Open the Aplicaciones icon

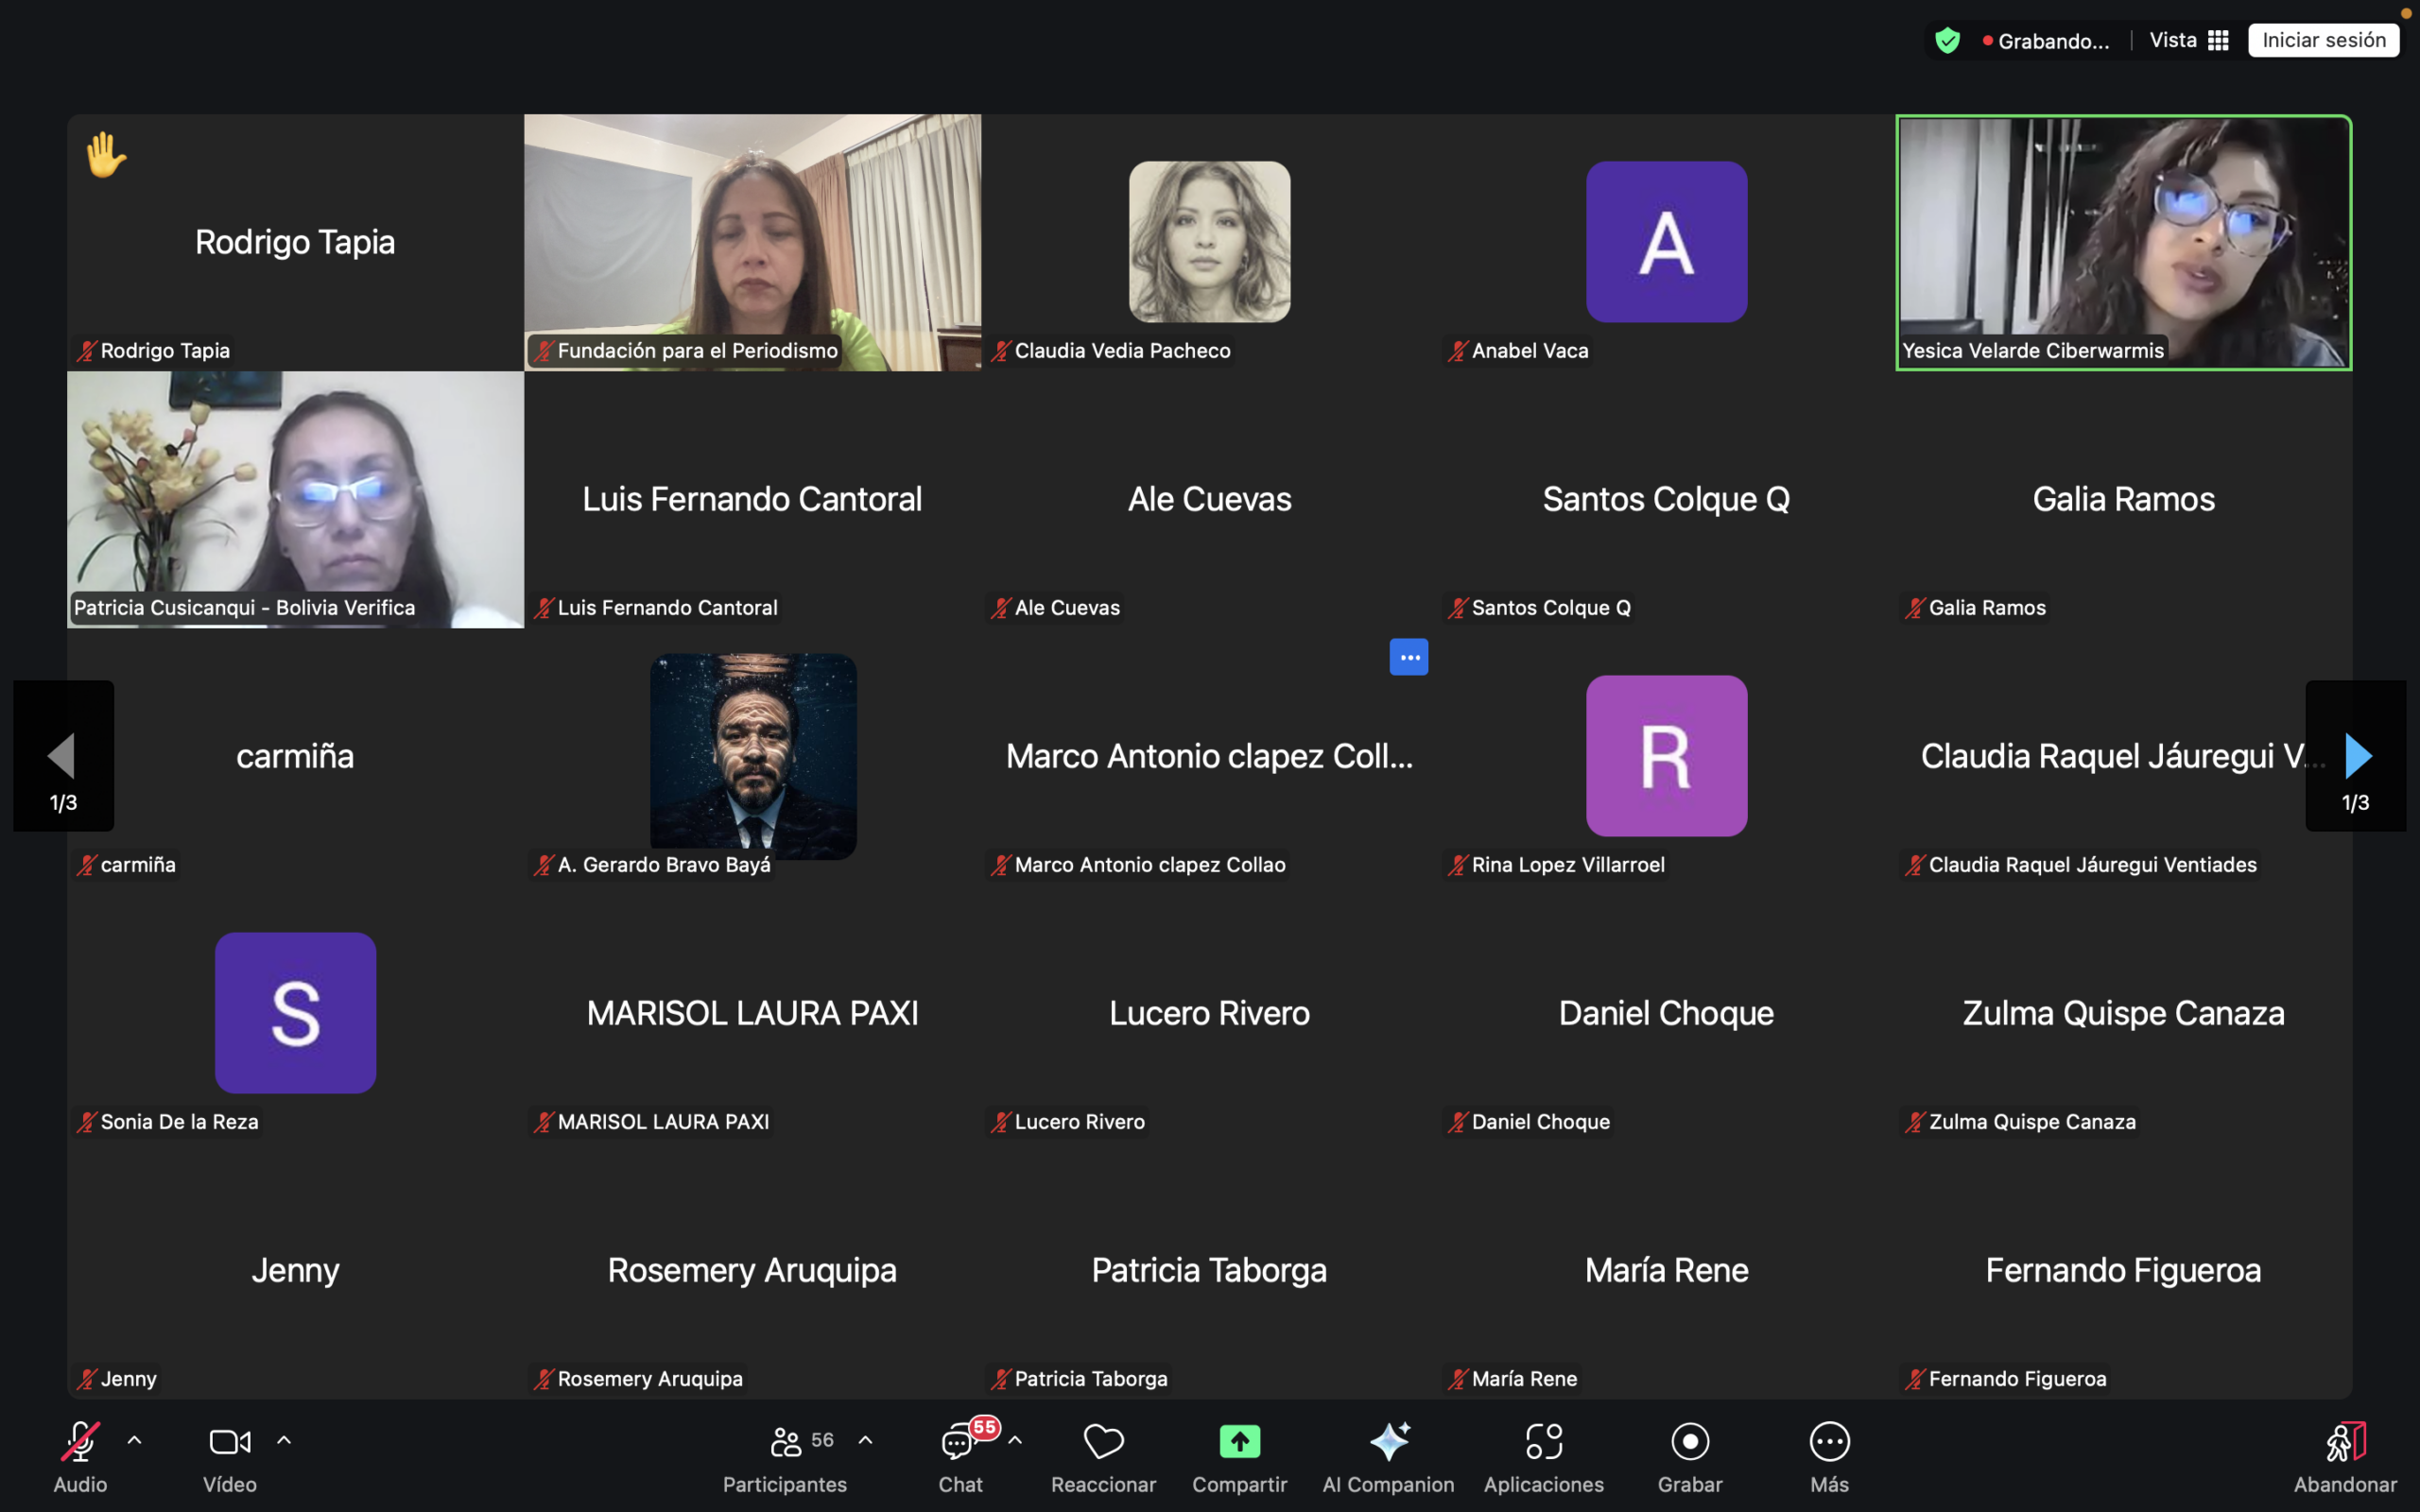click(1543, 1441)
